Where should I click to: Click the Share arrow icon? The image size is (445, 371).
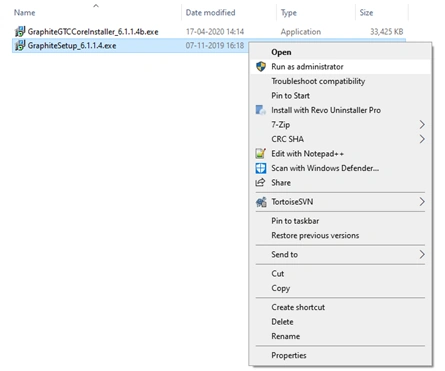coord(260,182)
